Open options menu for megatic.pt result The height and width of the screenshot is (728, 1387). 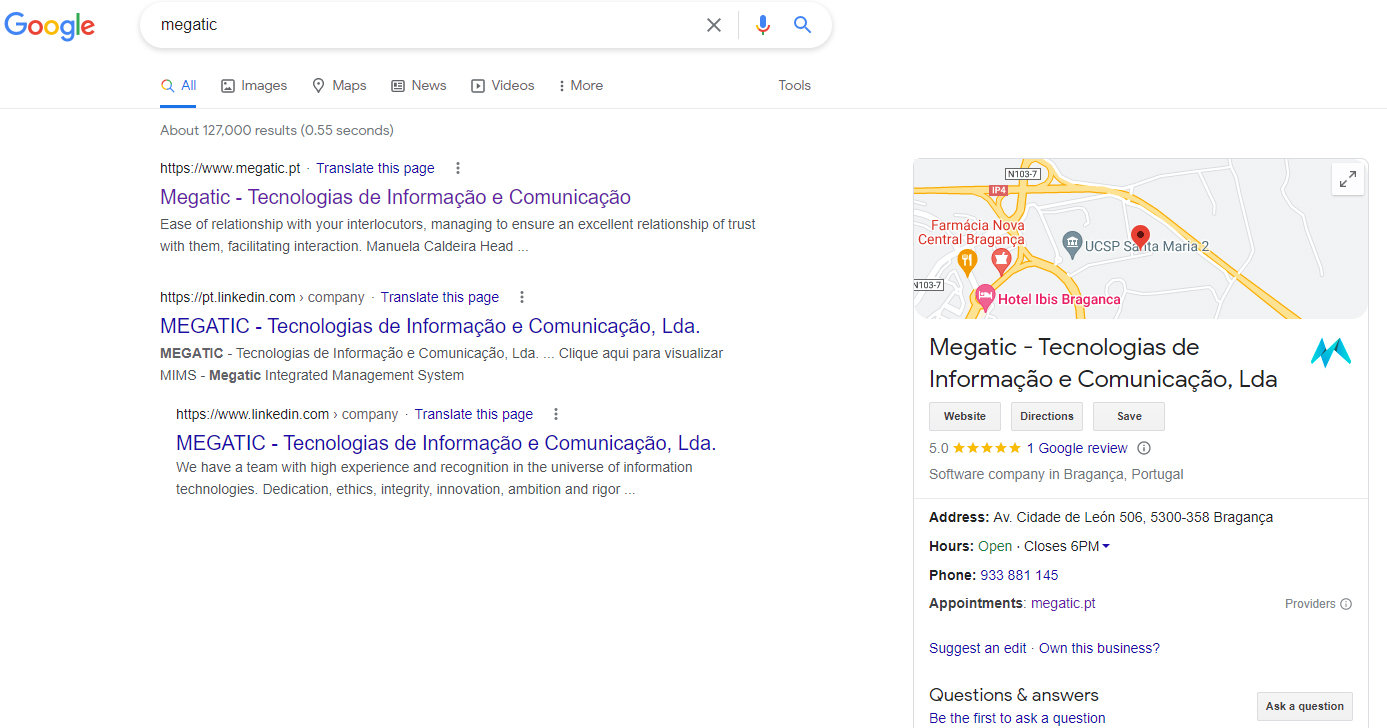tap(458, 168)
